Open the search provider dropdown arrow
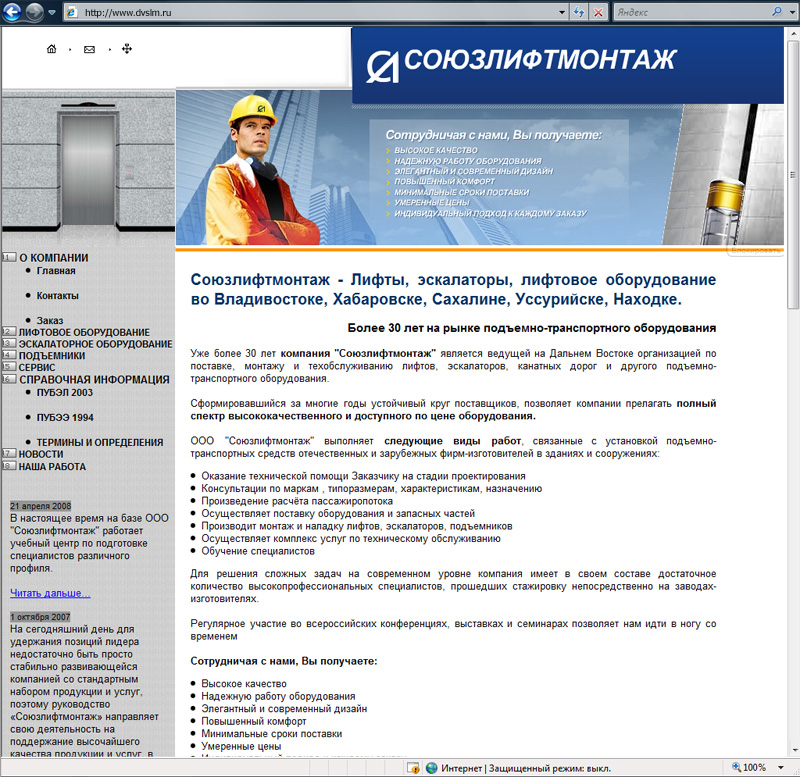This screenshot has width=800, height=777. 792,12
